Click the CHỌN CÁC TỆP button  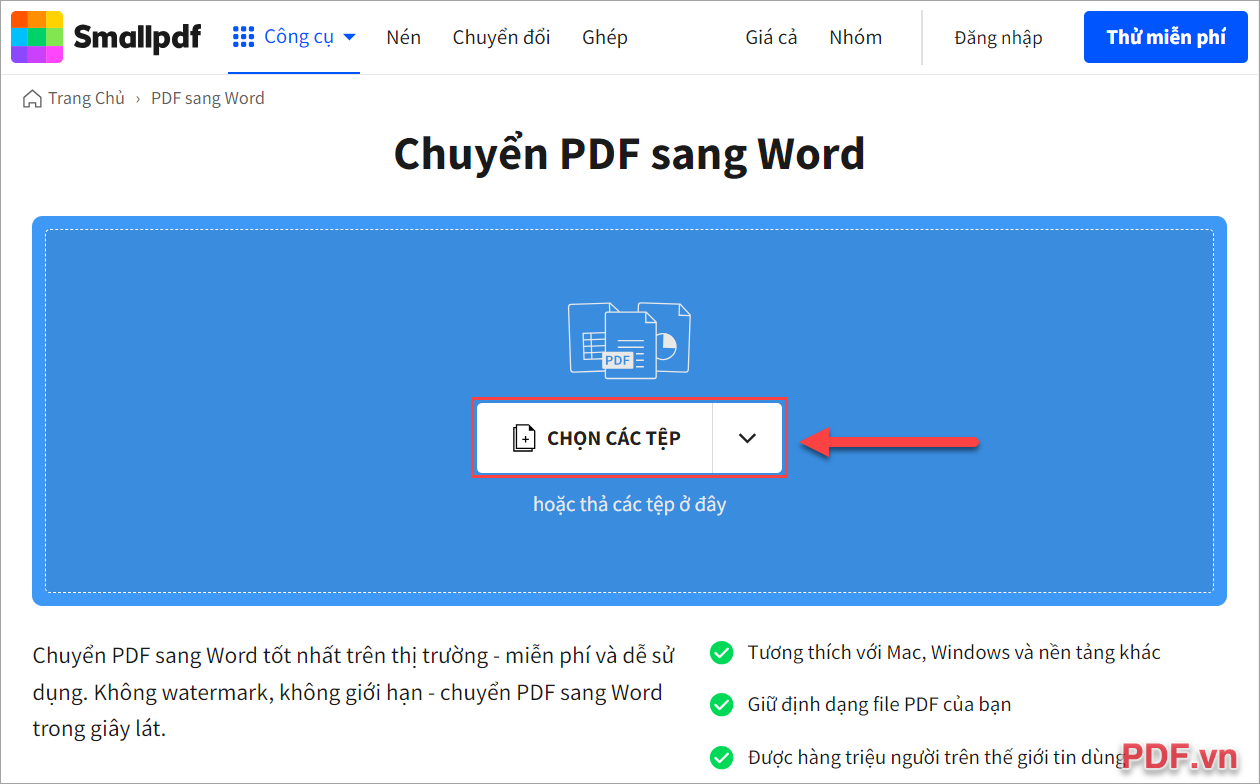click(x=595, y=438)
